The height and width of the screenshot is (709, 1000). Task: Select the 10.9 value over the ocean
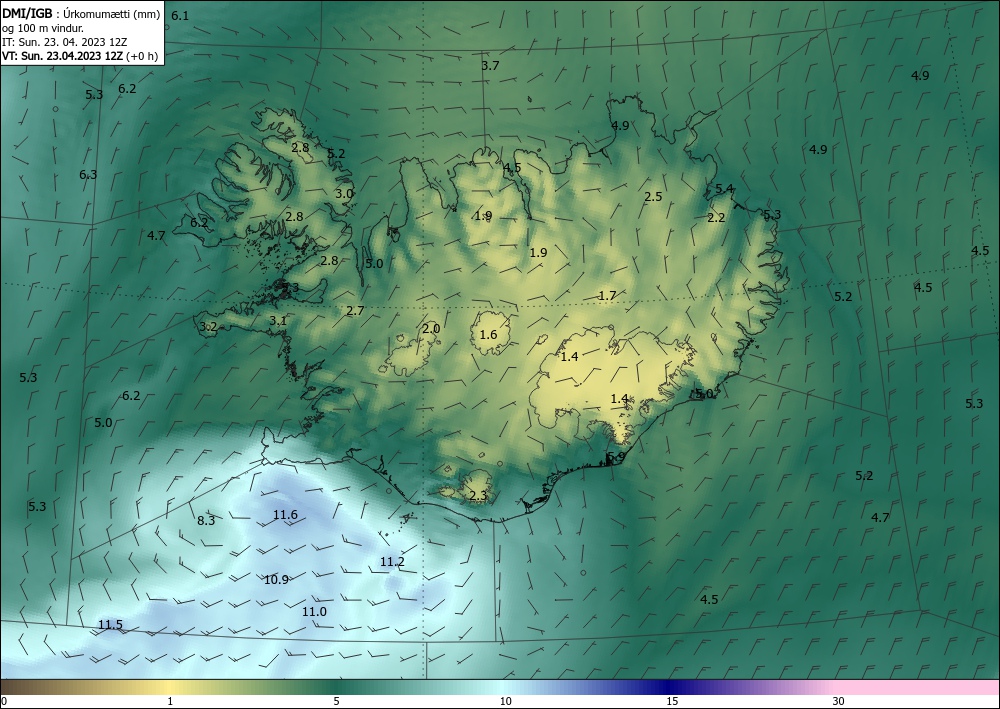[x=276, y=580]
